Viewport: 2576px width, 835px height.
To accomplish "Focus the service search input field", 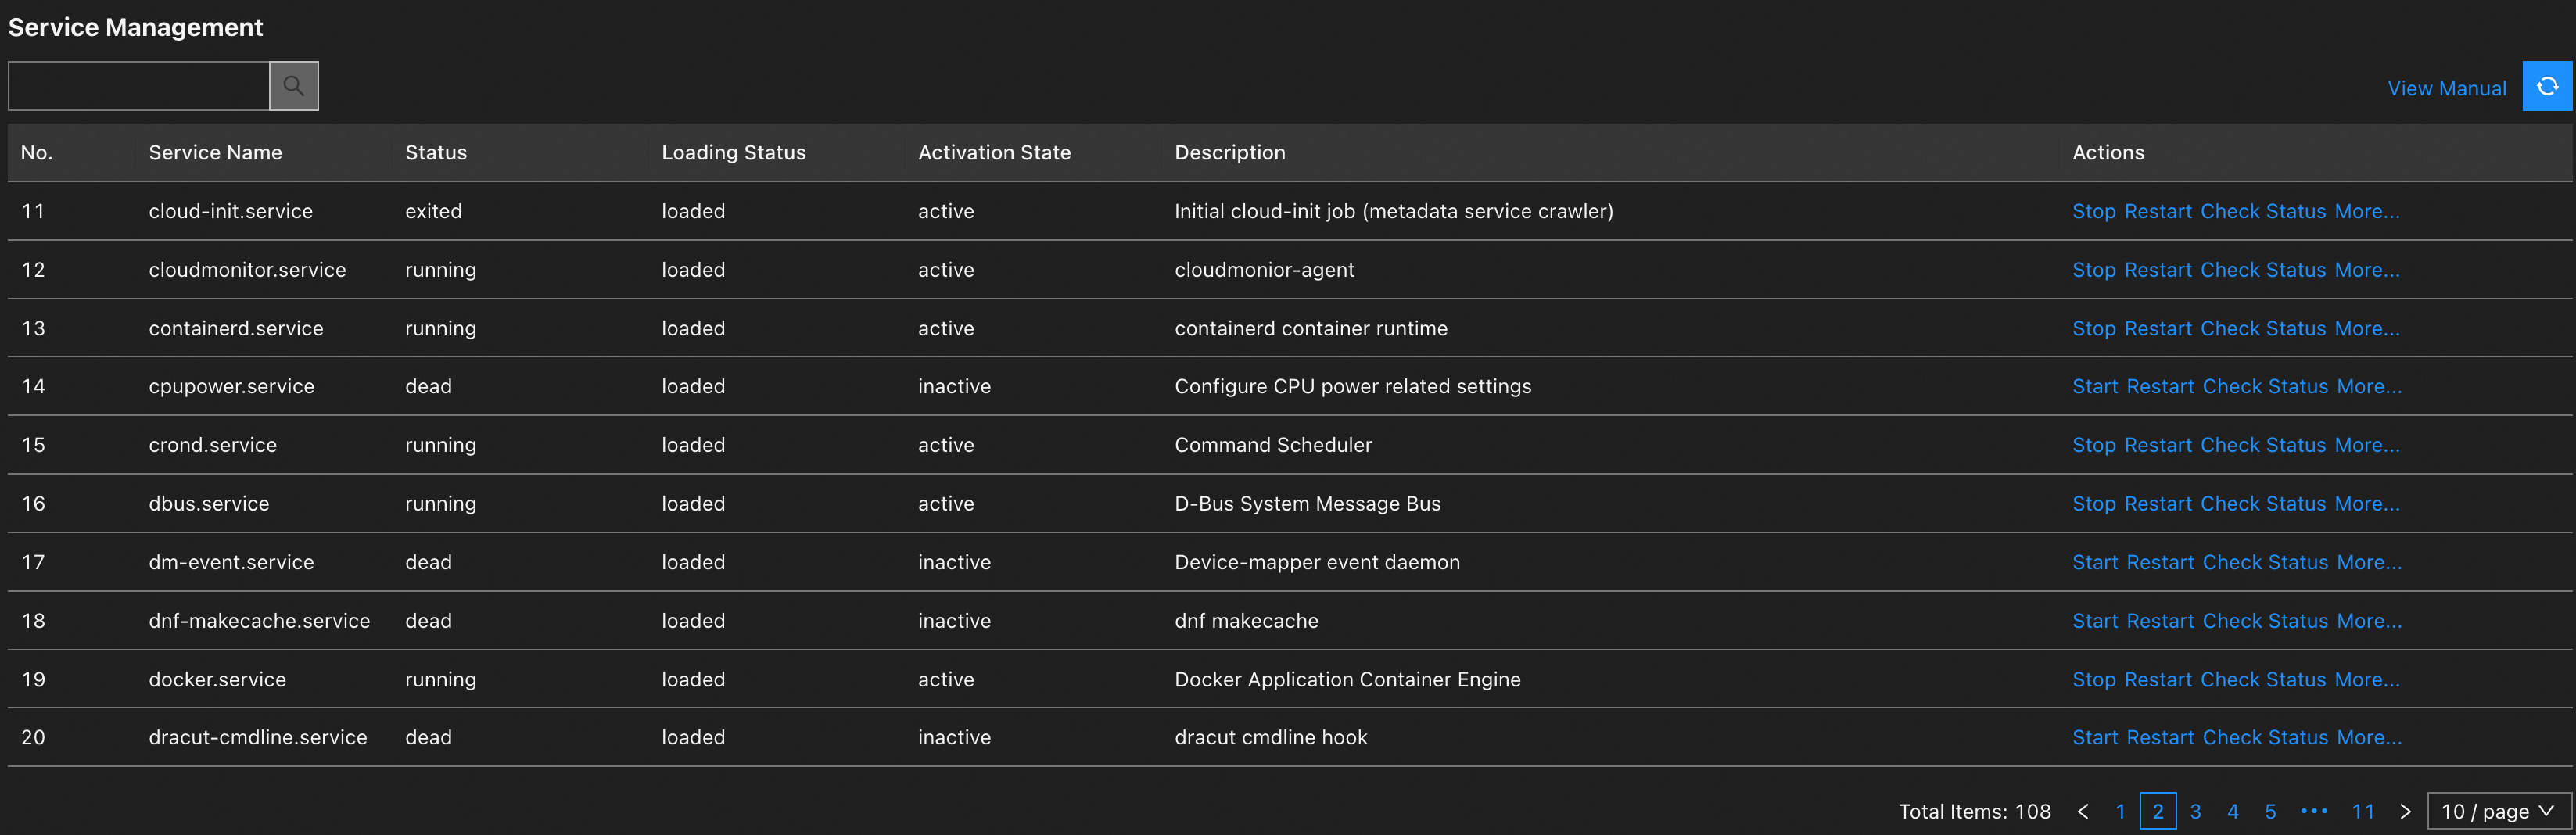I will pos(139,86).
